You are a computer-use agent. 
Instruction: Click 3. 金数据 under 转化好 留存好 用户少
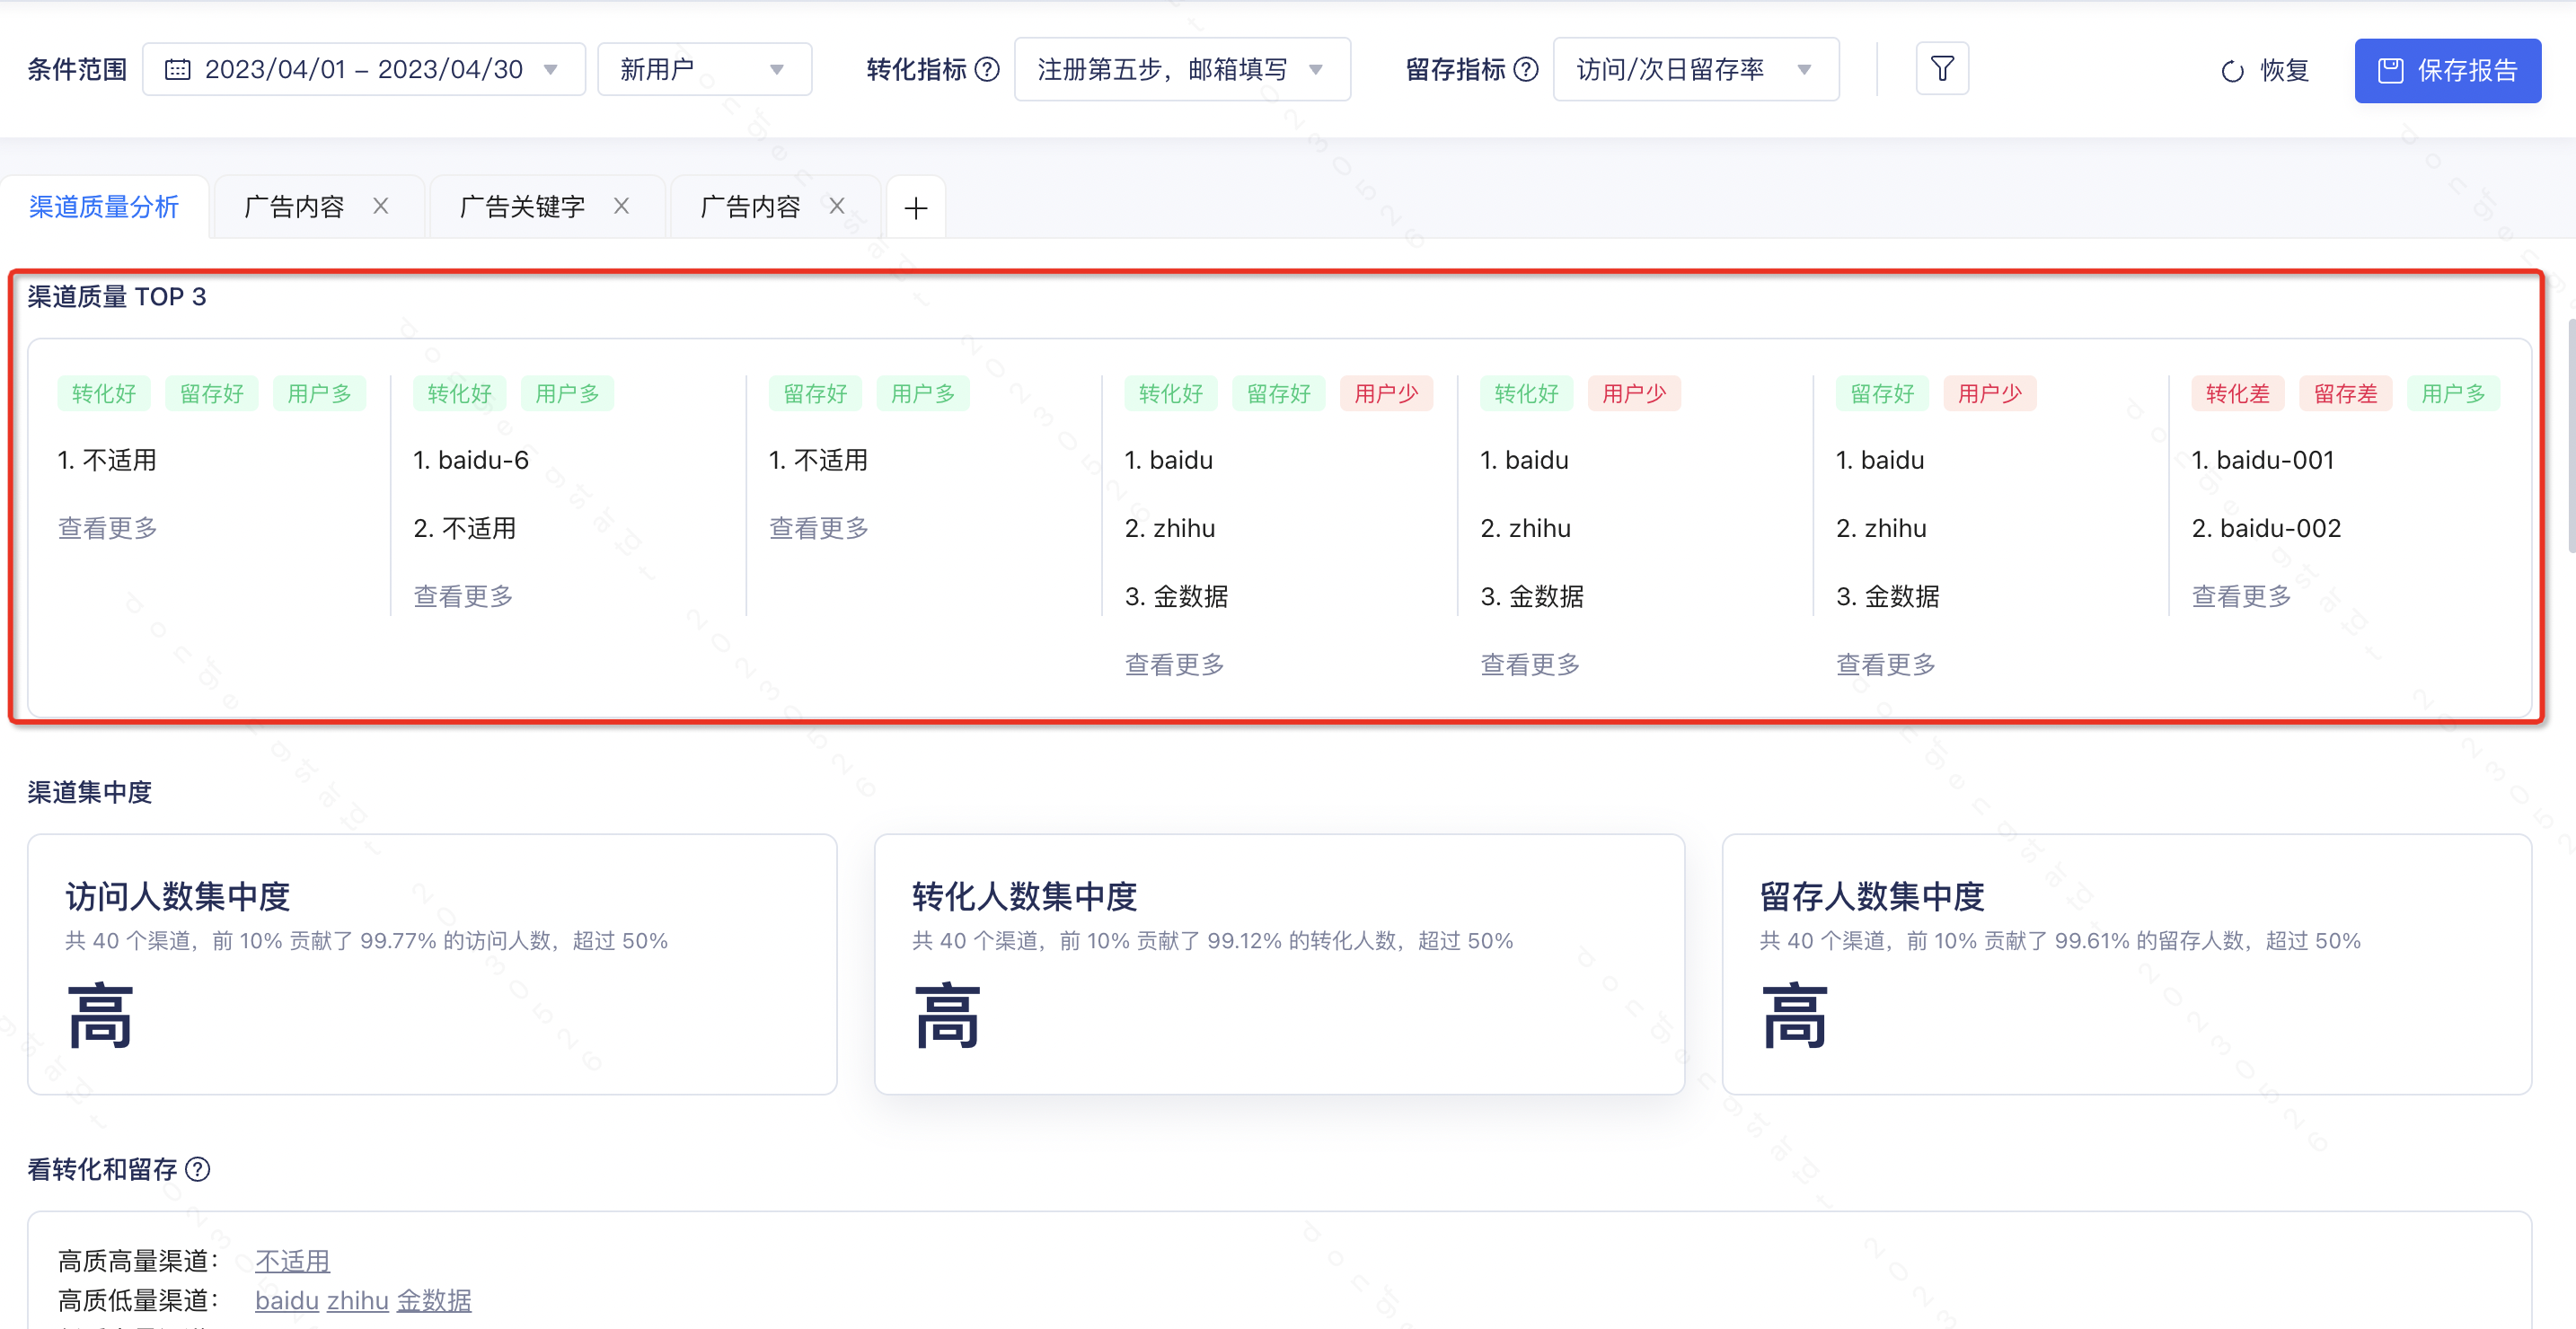[x=1177, y=597]
